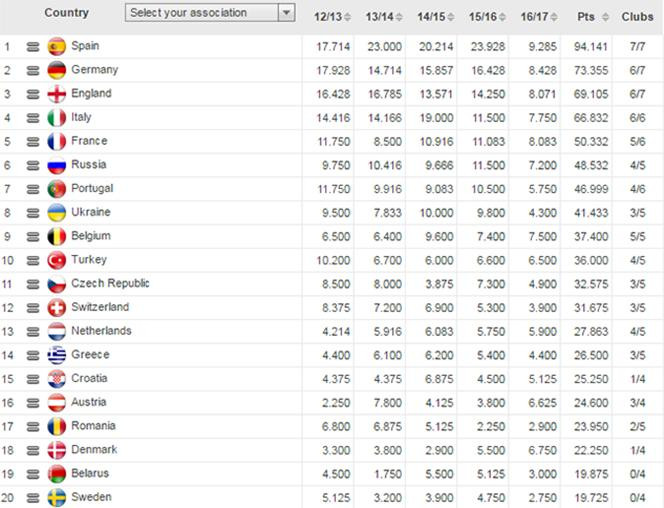Click the Sweden flag icon
The width and height of the screenshot is (664, 508).
(x=56, y=498)
